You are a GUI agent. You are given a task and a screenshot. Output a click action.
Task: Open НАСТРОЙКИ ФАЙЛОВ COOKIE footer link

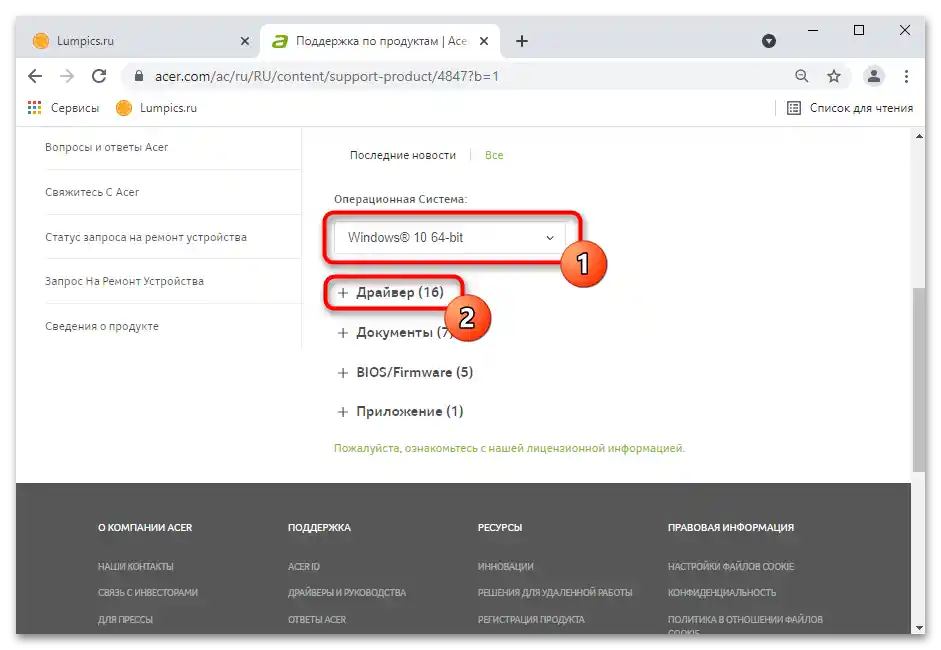[731, 567]
